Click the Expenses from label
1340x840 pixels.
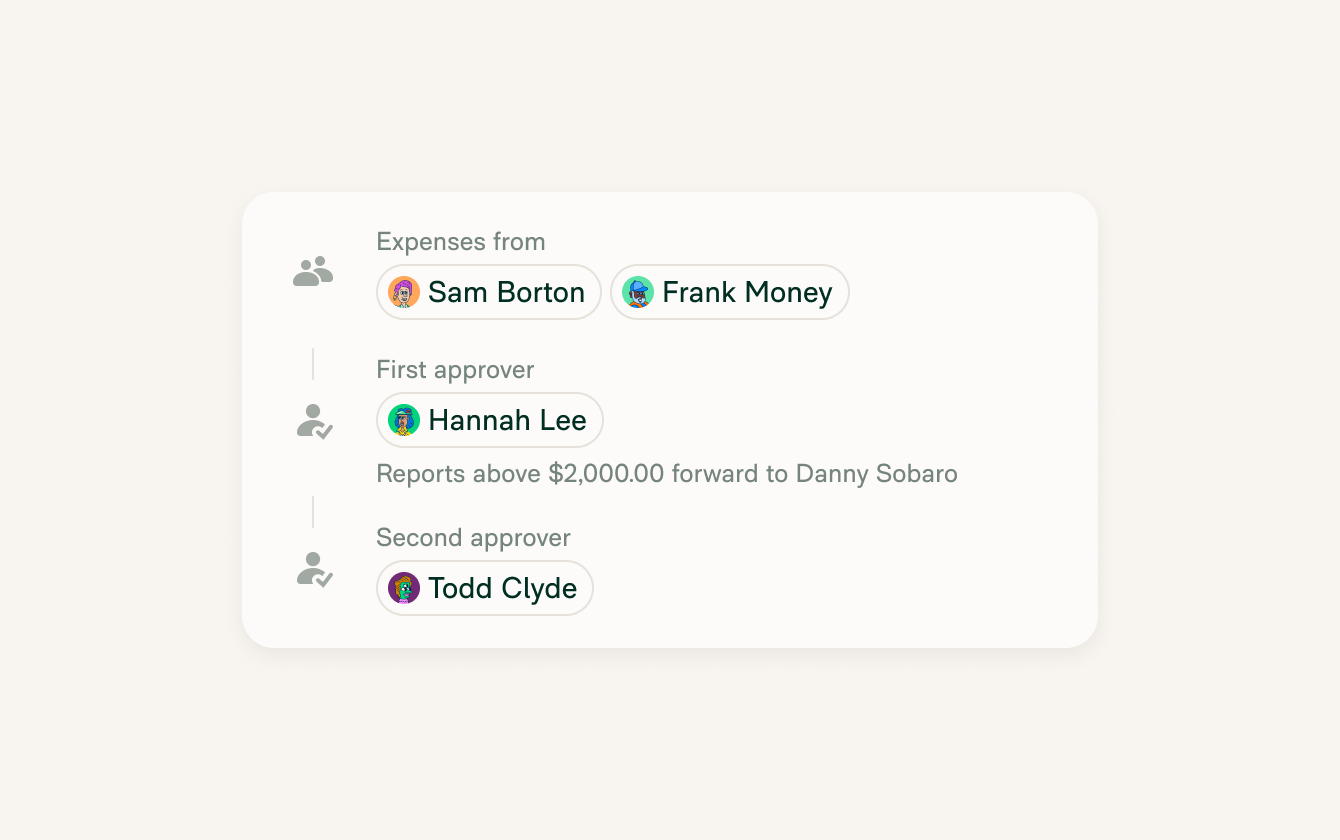click(461, 242)
